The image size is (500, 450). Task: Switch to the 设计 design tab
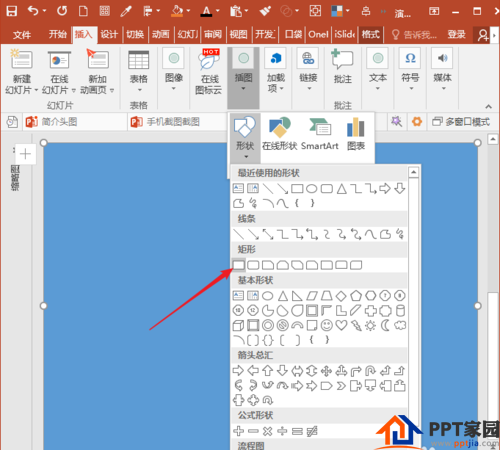coord(109,34)
